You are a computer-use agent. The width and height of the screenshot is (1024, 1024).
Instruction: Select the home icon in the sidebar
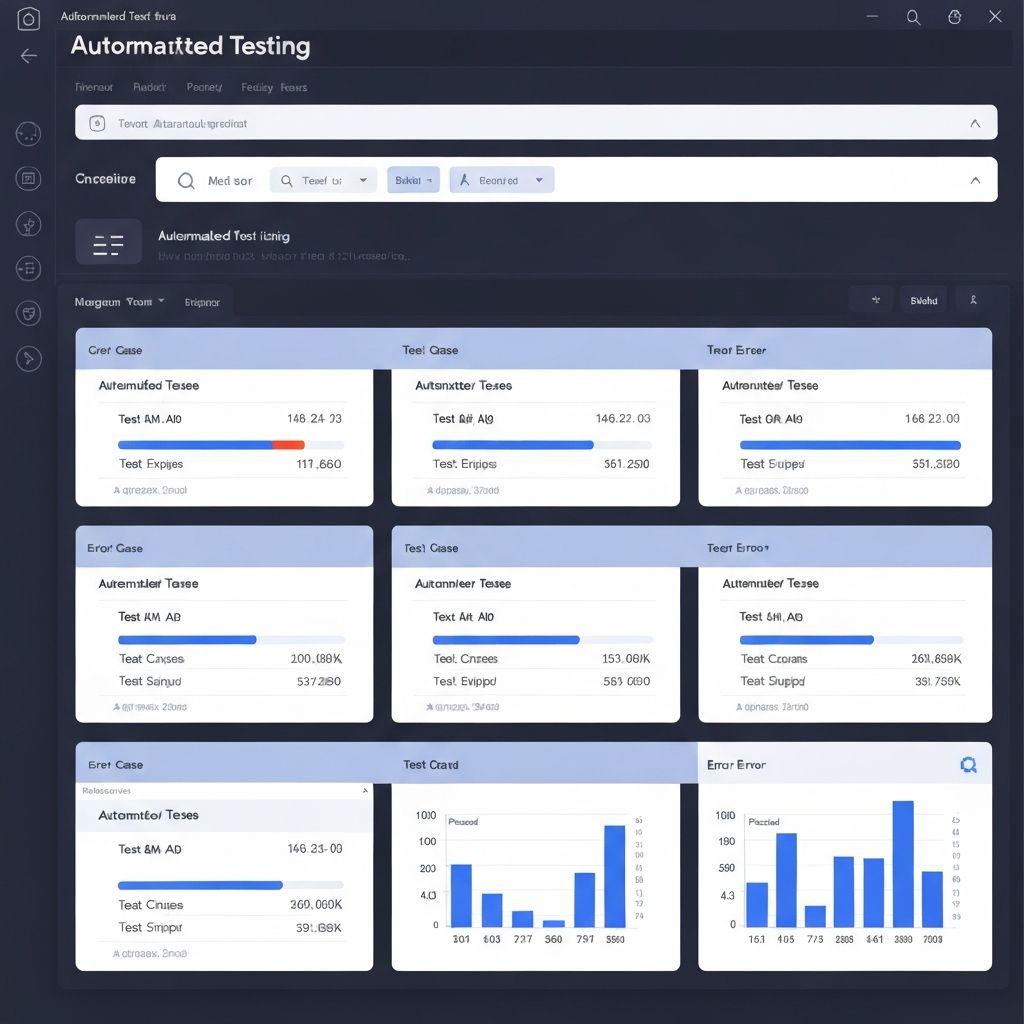pos(28,17)
